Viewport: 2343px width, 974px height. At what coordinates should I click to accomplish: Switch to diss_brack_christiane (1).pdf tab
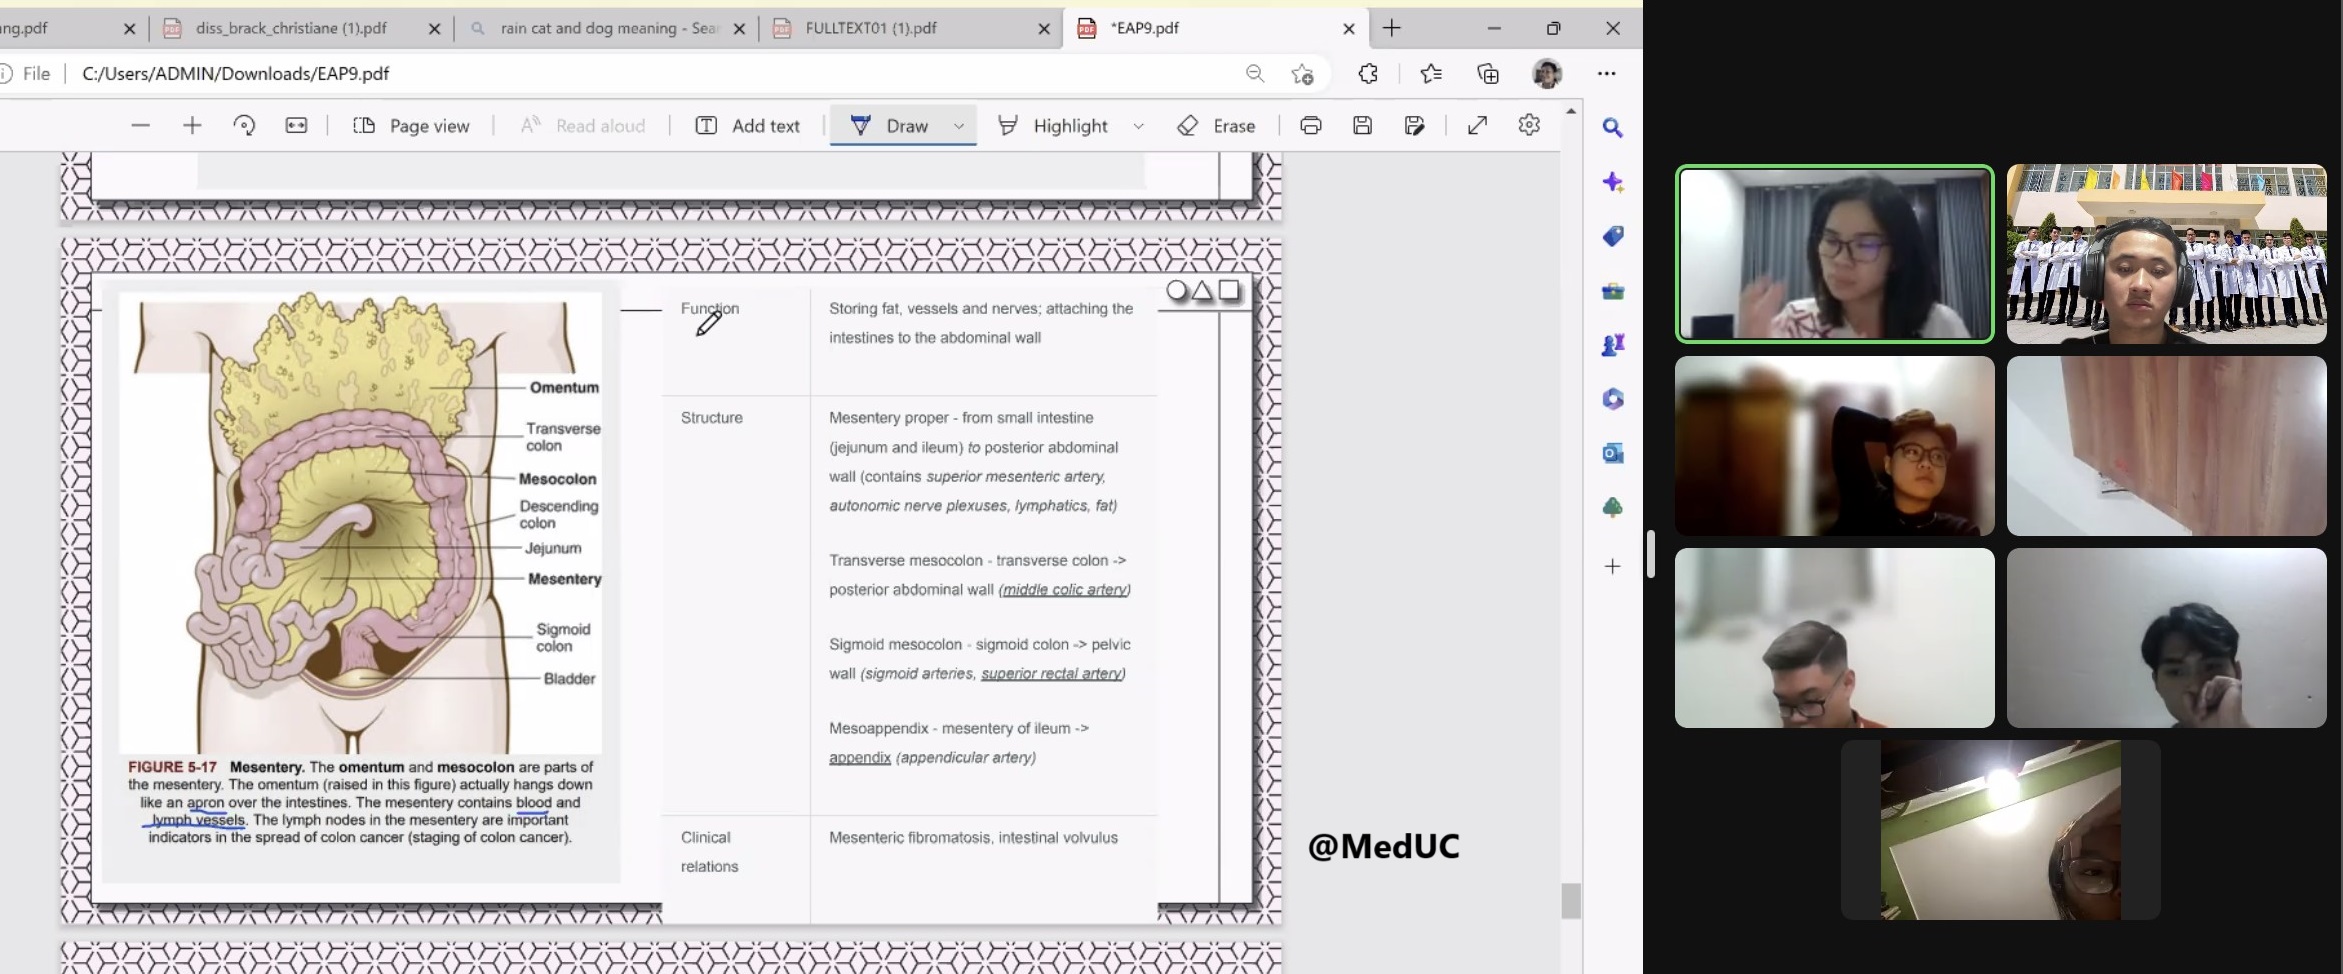tap(291, 28)
